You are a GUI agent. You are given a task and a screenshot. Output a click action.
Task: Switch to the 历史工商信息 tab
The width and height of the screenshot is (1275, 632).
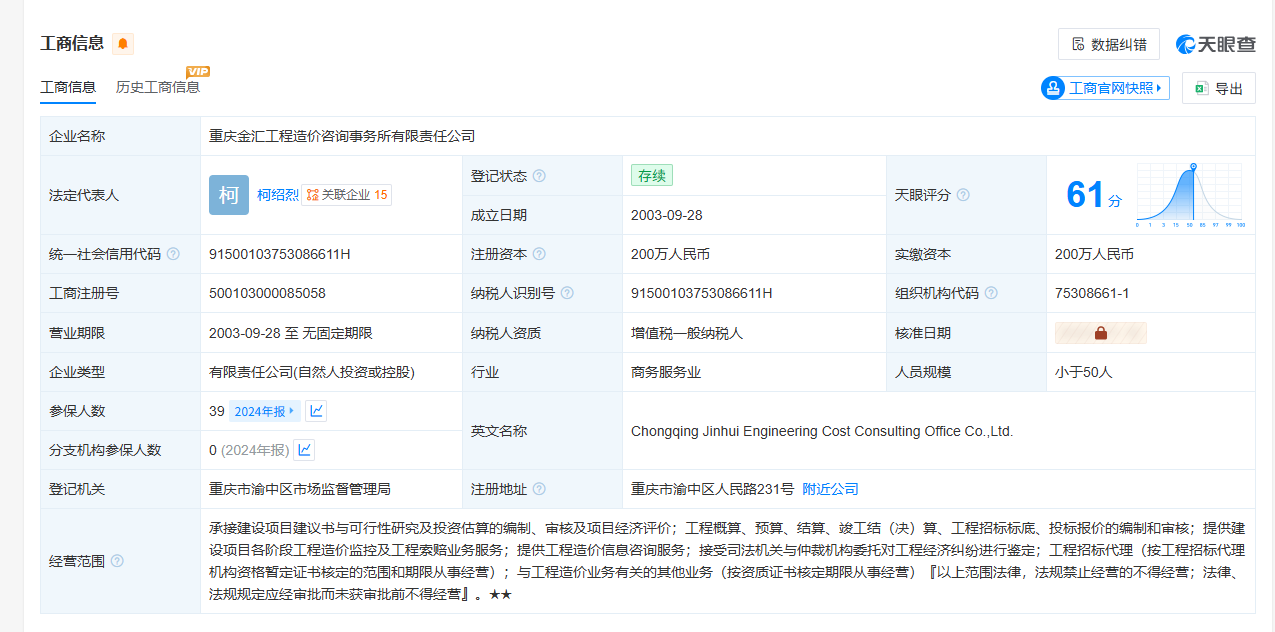[158, 87]
